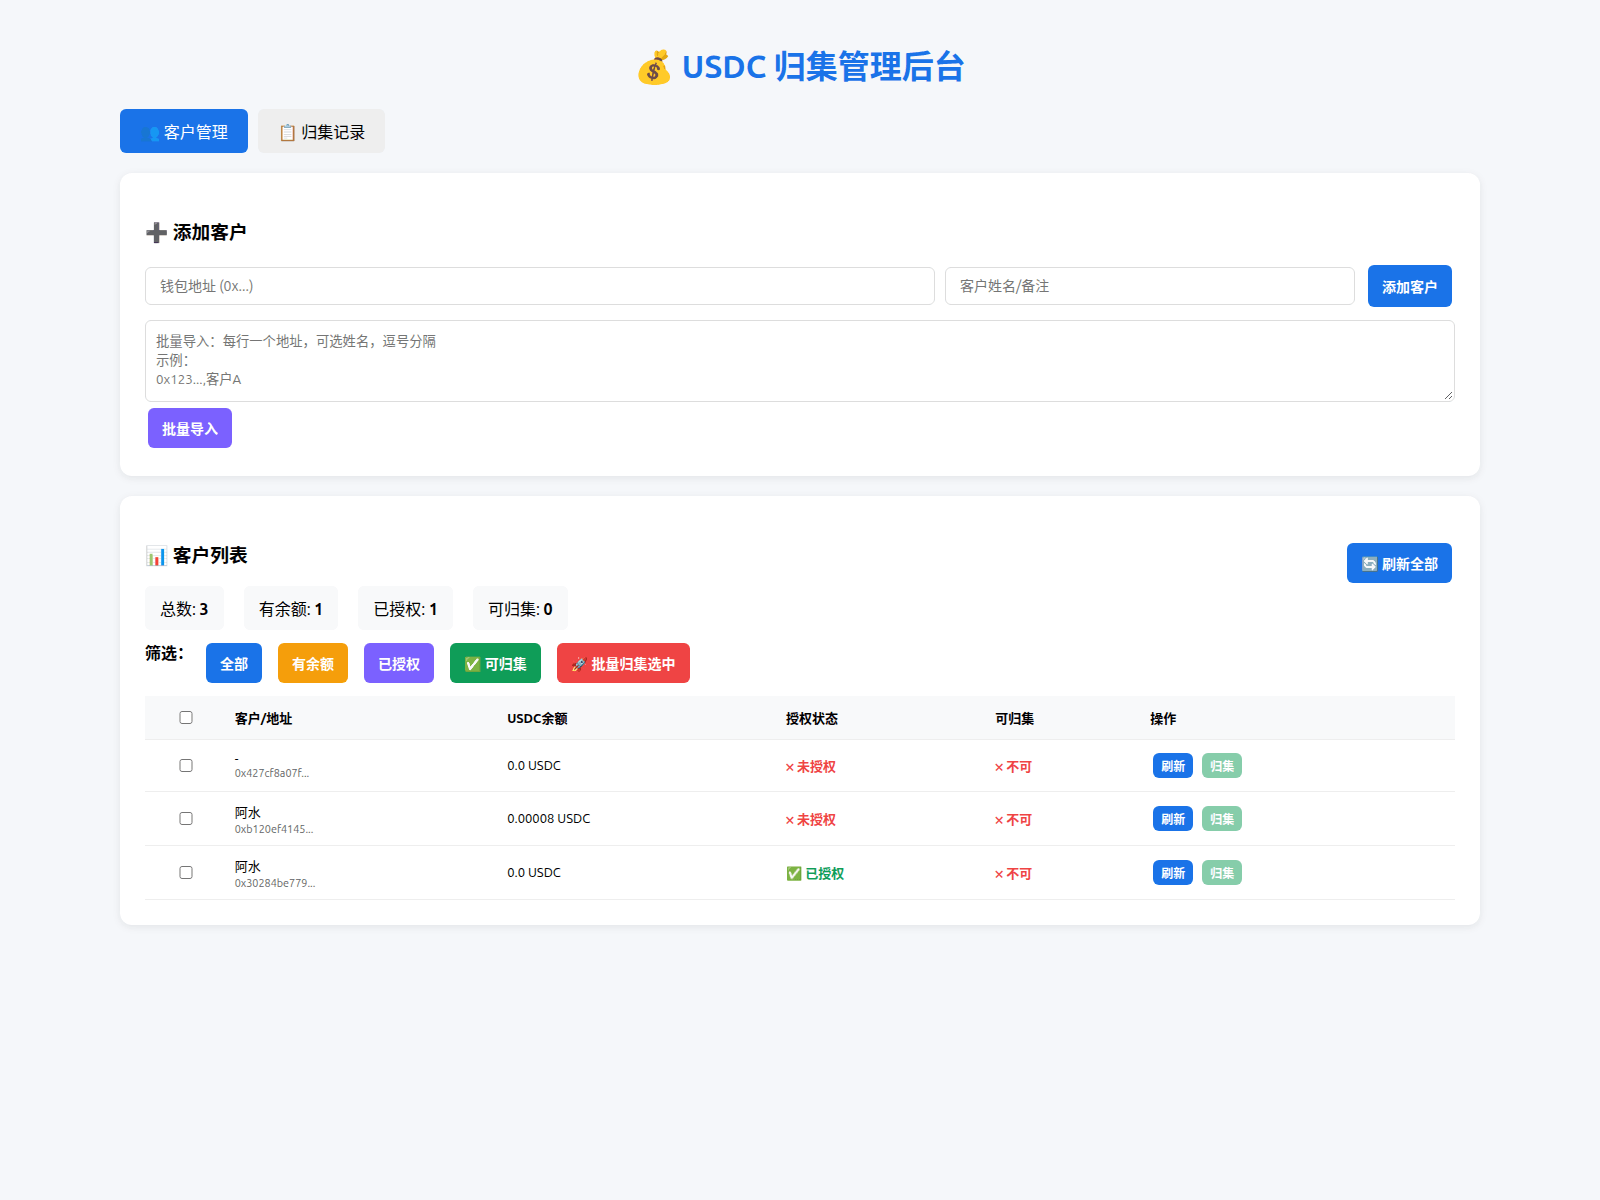This screenshot has height=1200, width=1600.
Task: Click 刷新 for 0x30284be779 row
Action: [x=1173, y=873]
